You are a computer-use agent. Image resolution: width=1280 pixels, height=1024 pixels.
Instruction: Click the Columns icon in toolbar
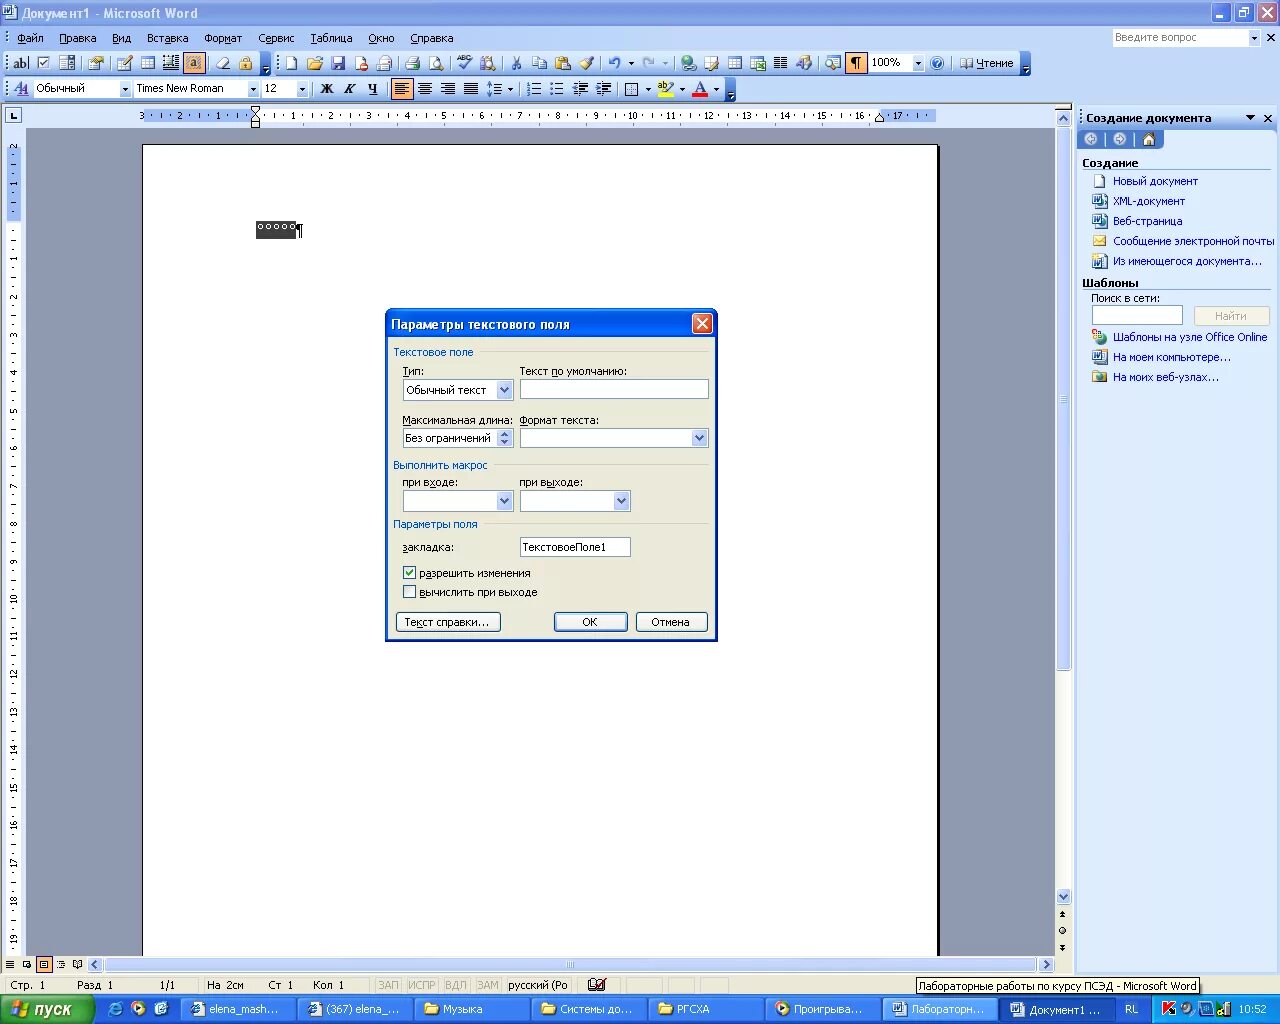click(781, 63)
